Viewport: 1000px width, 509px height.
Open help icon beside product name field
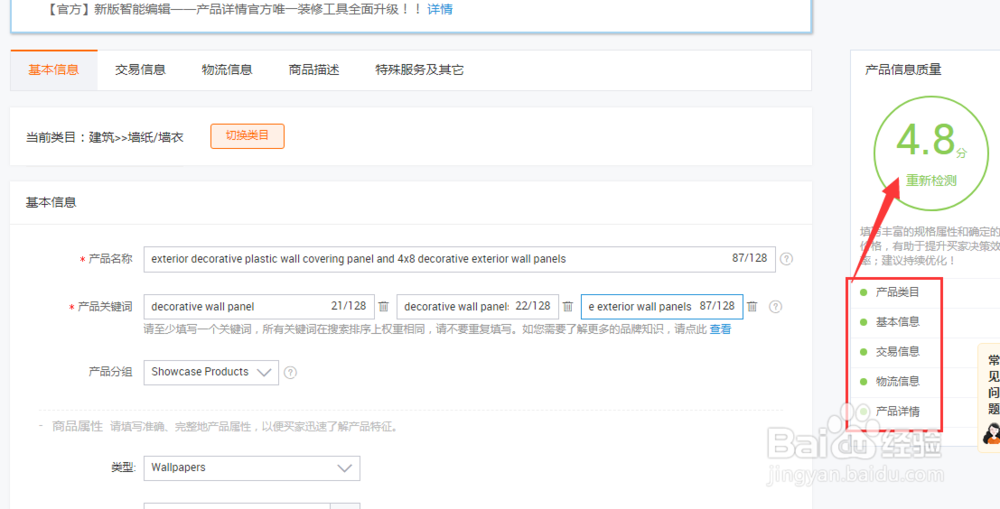(x=786, y=259)
